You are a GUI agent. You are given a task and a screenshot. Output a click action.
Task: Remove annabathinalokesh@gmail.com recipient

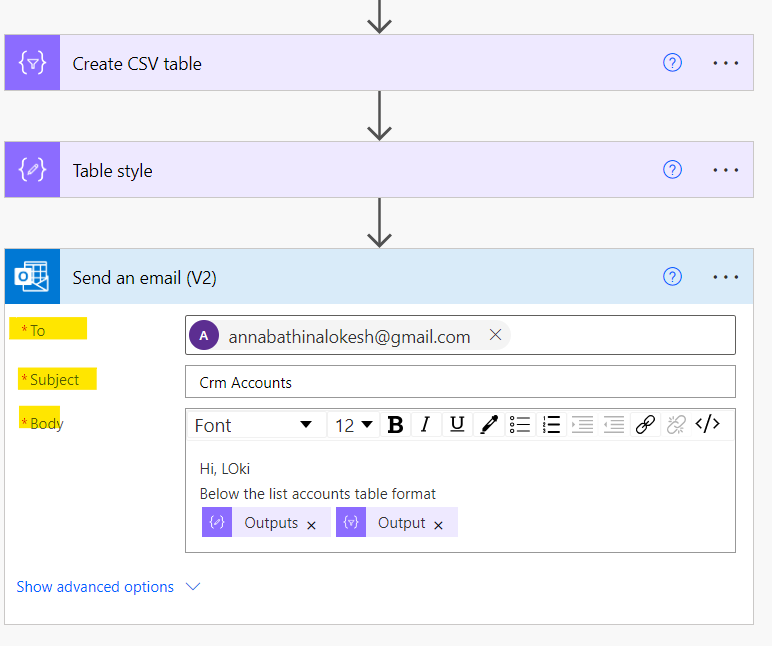click(495, 335)
